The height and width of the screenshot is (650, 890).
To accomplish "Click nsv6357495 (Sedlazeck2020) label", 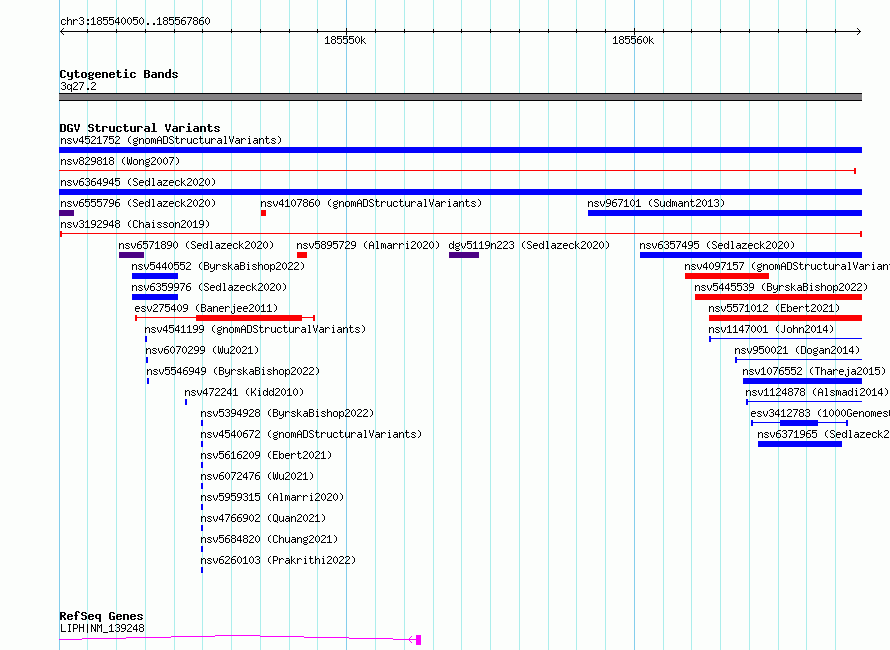I will (717, 245).
